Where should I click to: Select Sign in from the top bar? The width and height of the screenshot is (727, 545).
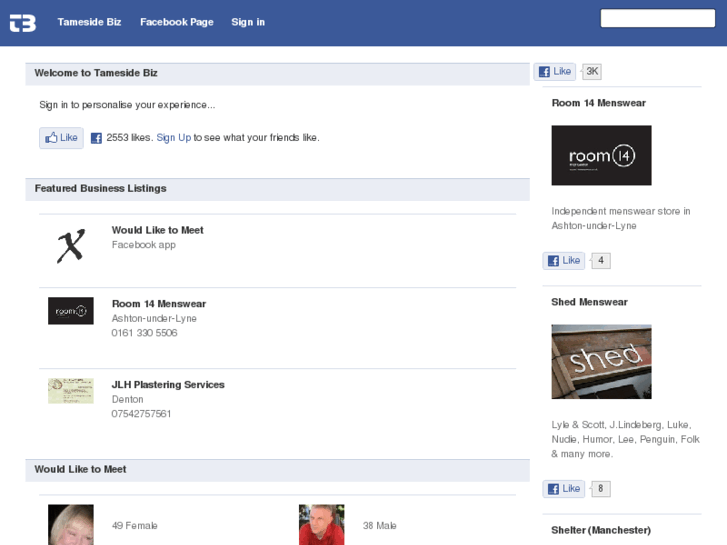tap(248, 22)
